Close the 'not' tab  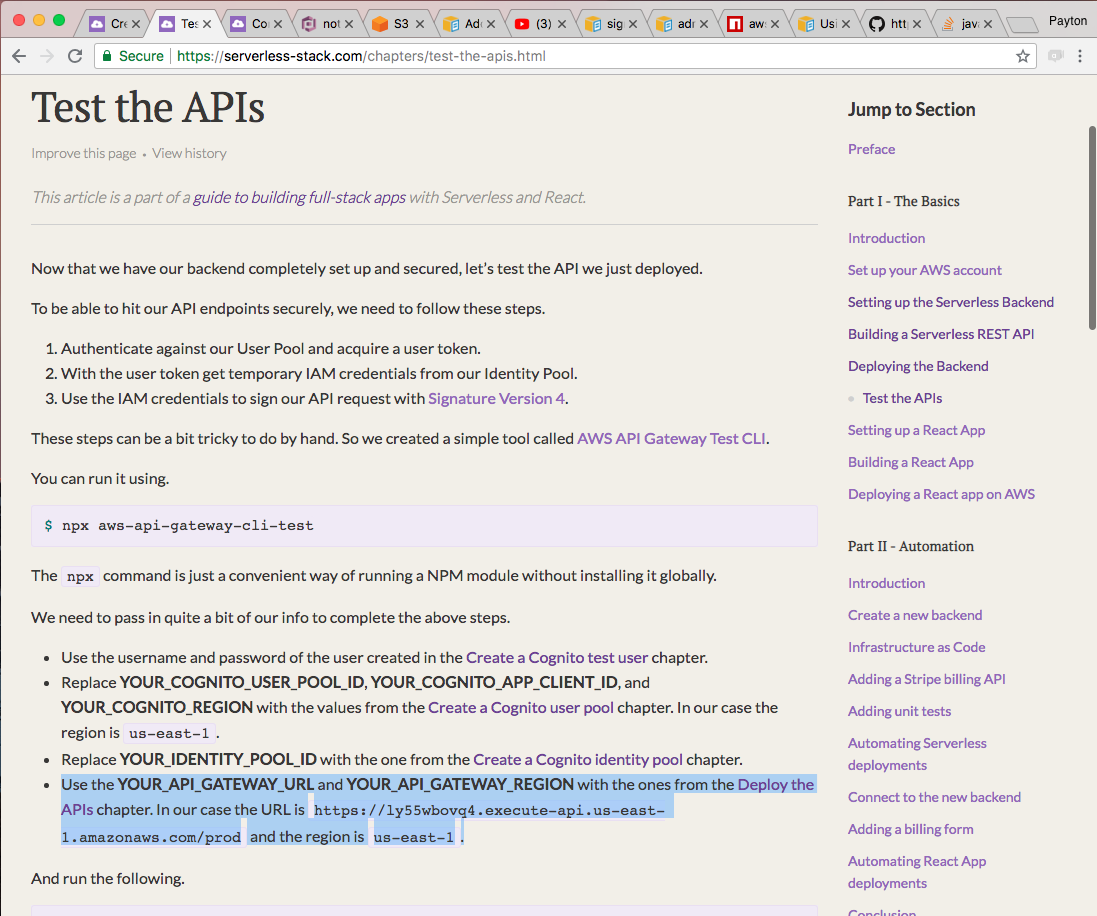pos(349,24)
